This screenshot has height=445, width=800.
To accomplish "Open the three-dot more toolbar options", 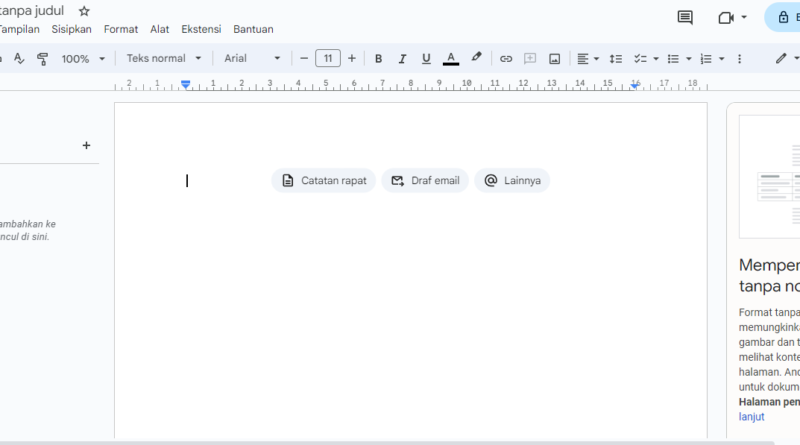I will (739, 59).
